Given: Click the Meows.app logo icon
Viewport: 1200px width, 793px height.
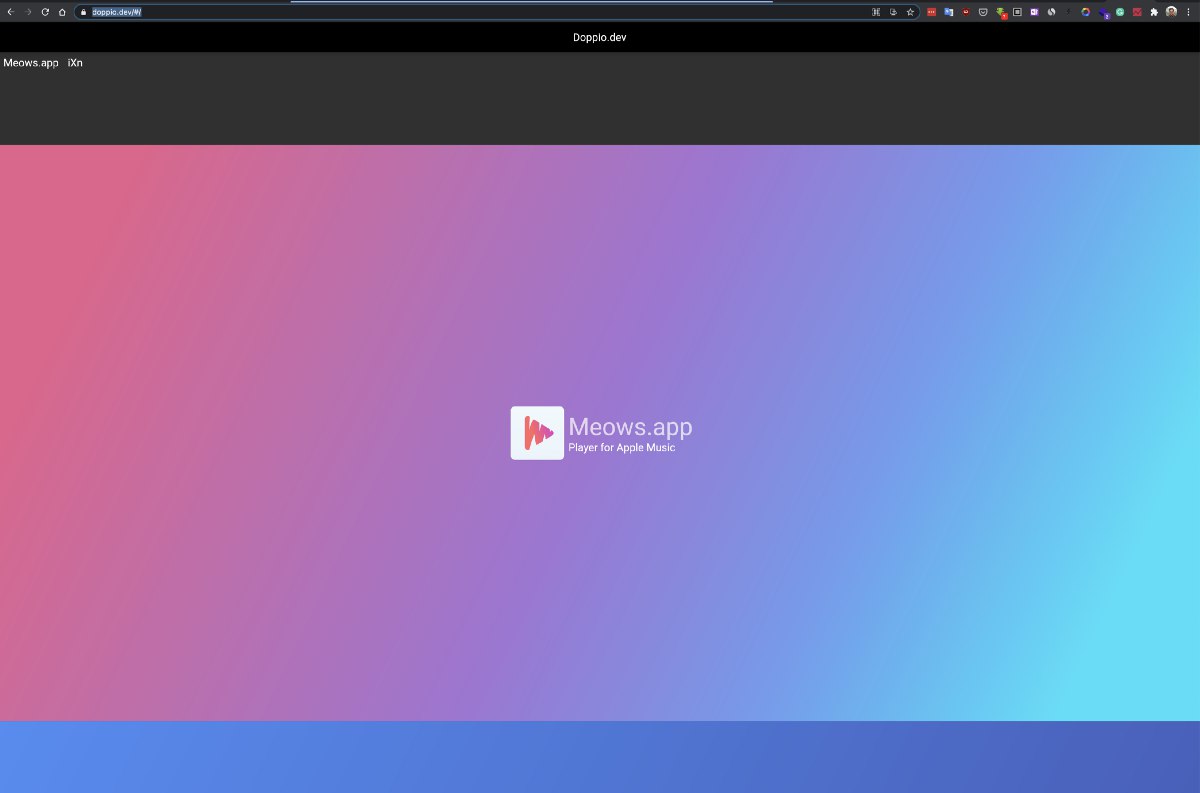Looking at the screenshot, I should (537, 433).
